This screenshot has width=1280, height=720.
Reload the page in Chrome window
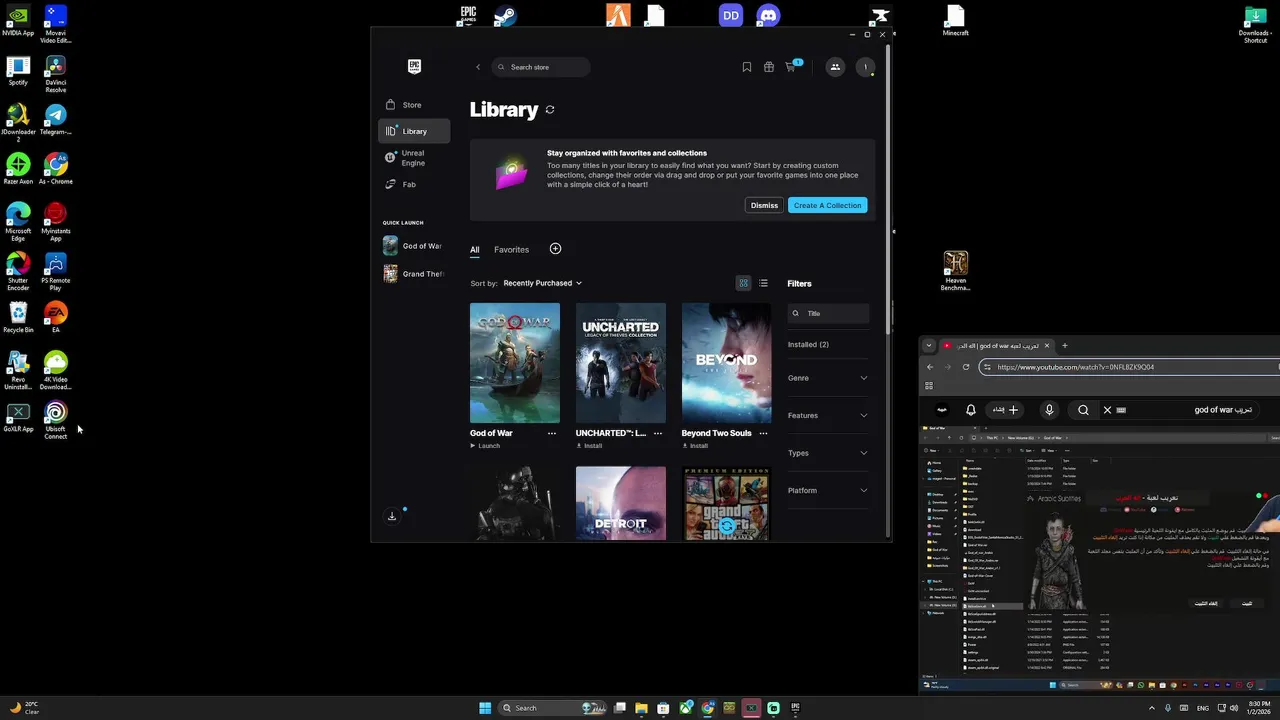(x=966, y=367)
